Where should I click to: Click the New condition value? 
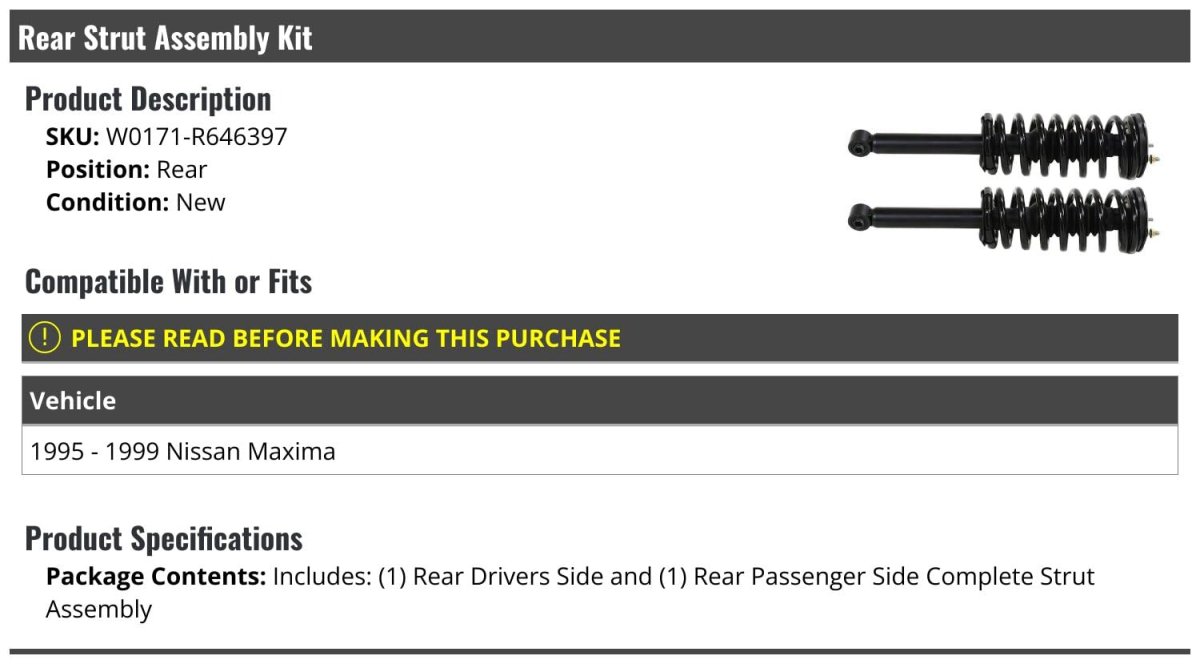201,202
